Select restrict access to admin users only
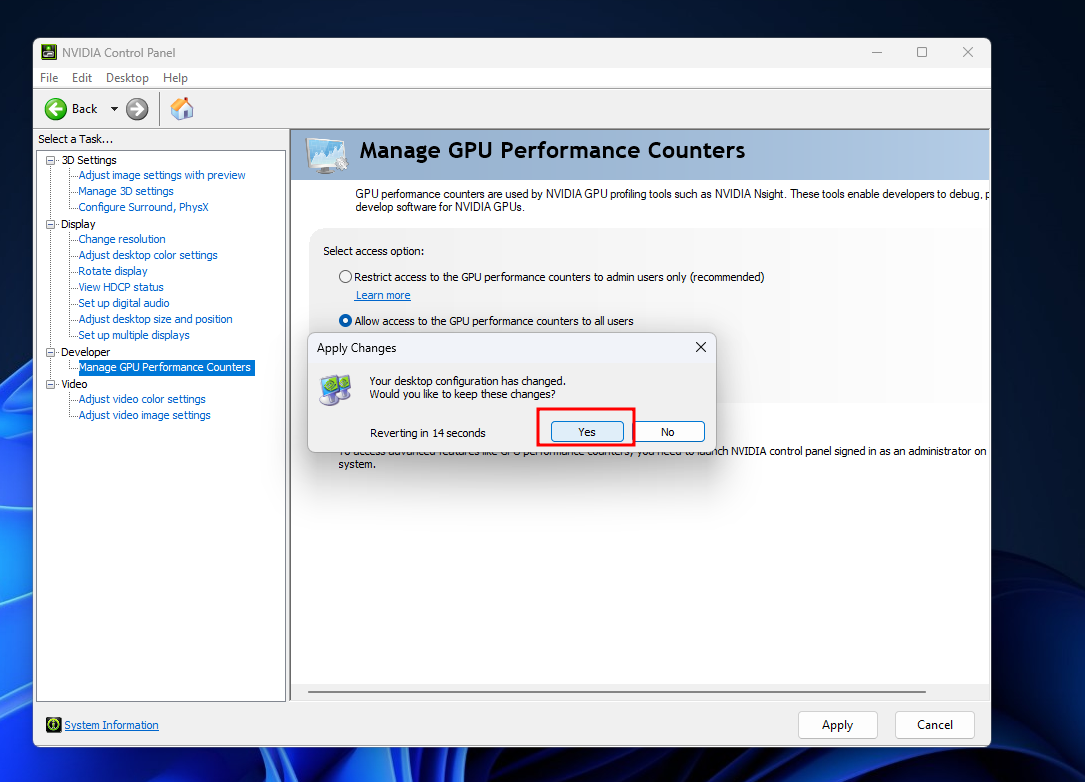This screenshot has width=1085, height=782. [x=345, y=276]
